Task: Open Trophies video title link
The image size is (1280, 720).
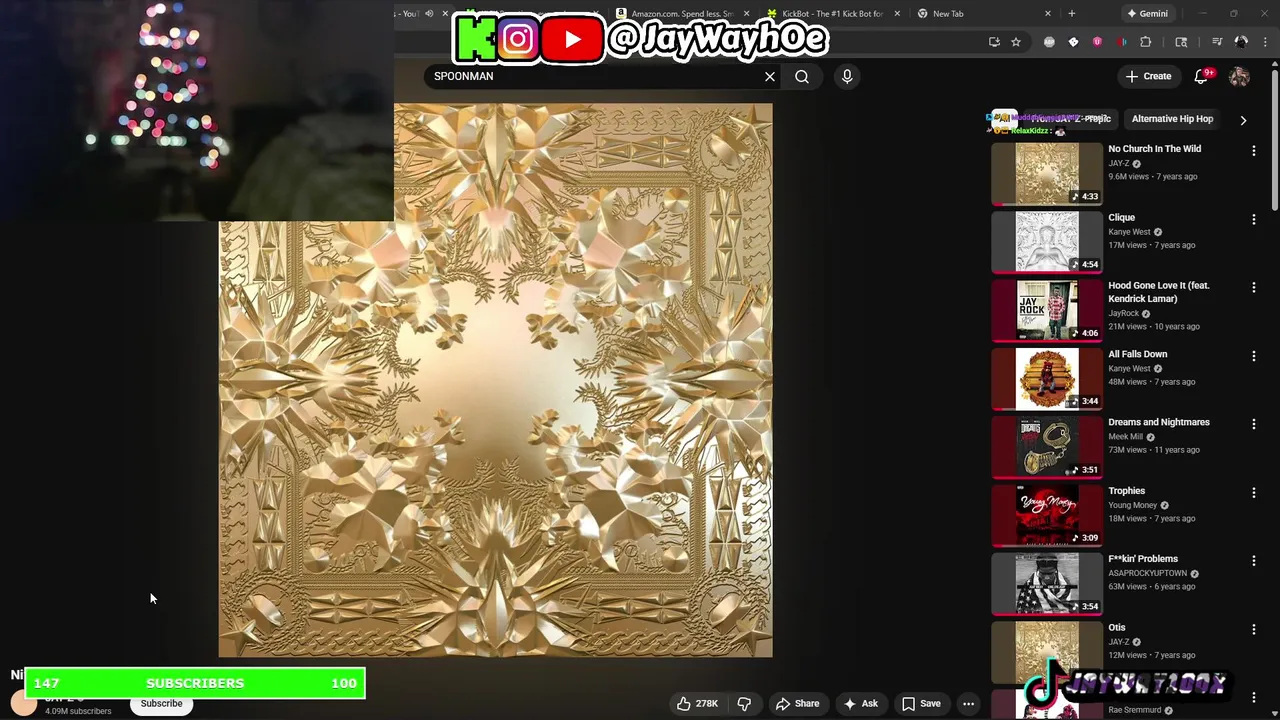Action: click(x=1126, y=491)
